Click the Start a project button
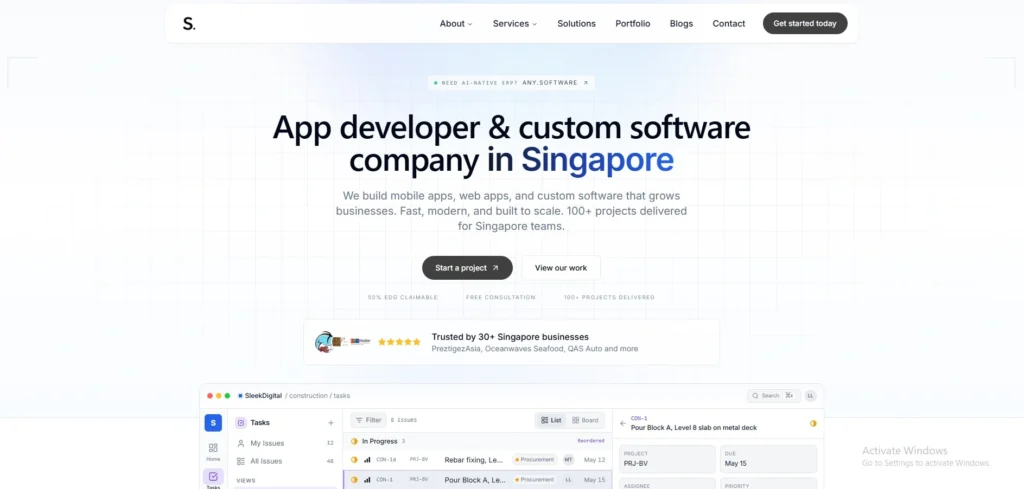The width and height of the screenshot is (1024, 489). [x=467, y=268]
